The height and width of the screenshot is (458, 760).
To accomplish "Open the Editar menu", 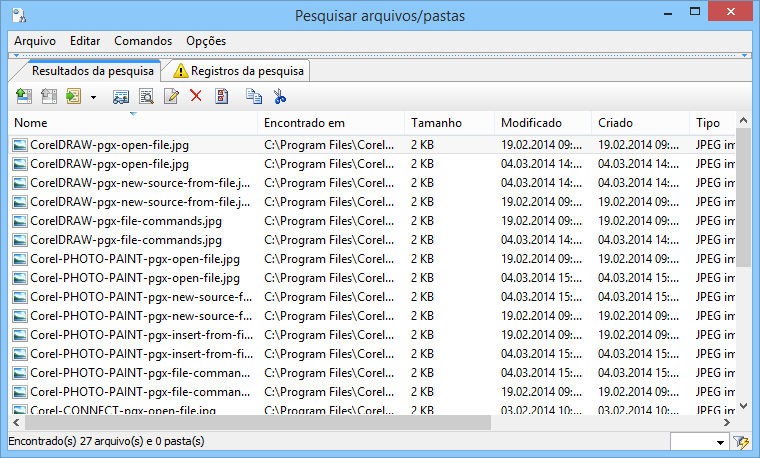I will click(x=85, y=41).
